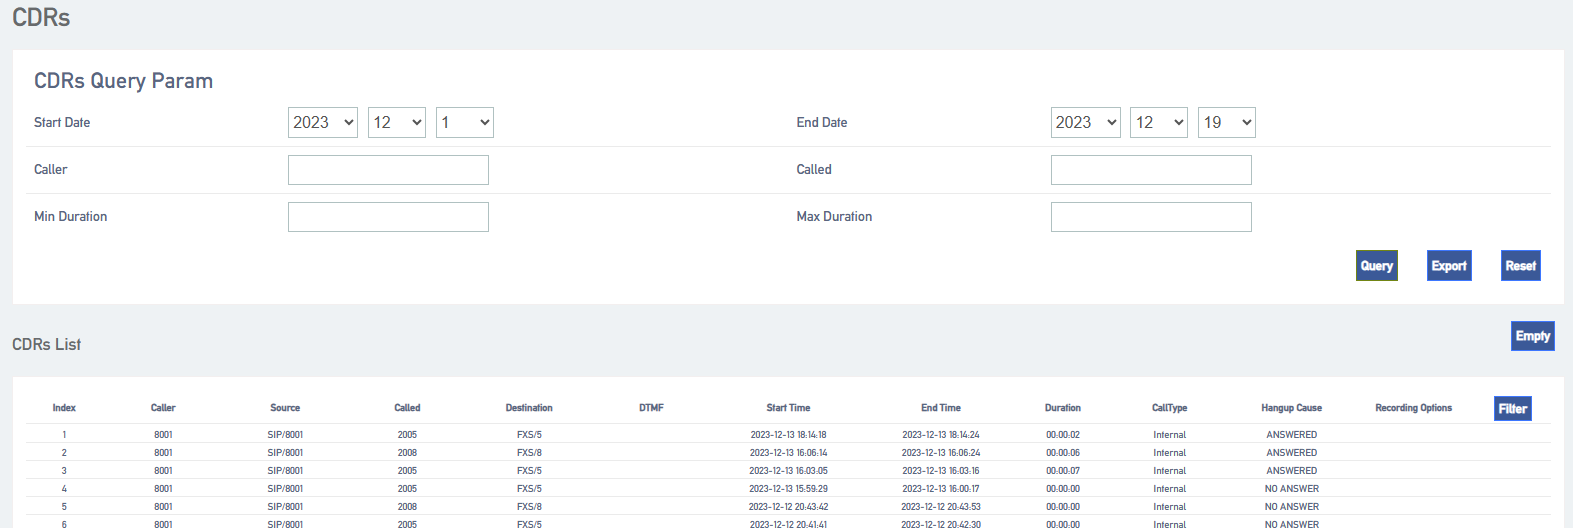Select start time 2023-12-13 16:06:14
The width and height of the screenshot is (1573, 528).
click(x=788, y=453)
